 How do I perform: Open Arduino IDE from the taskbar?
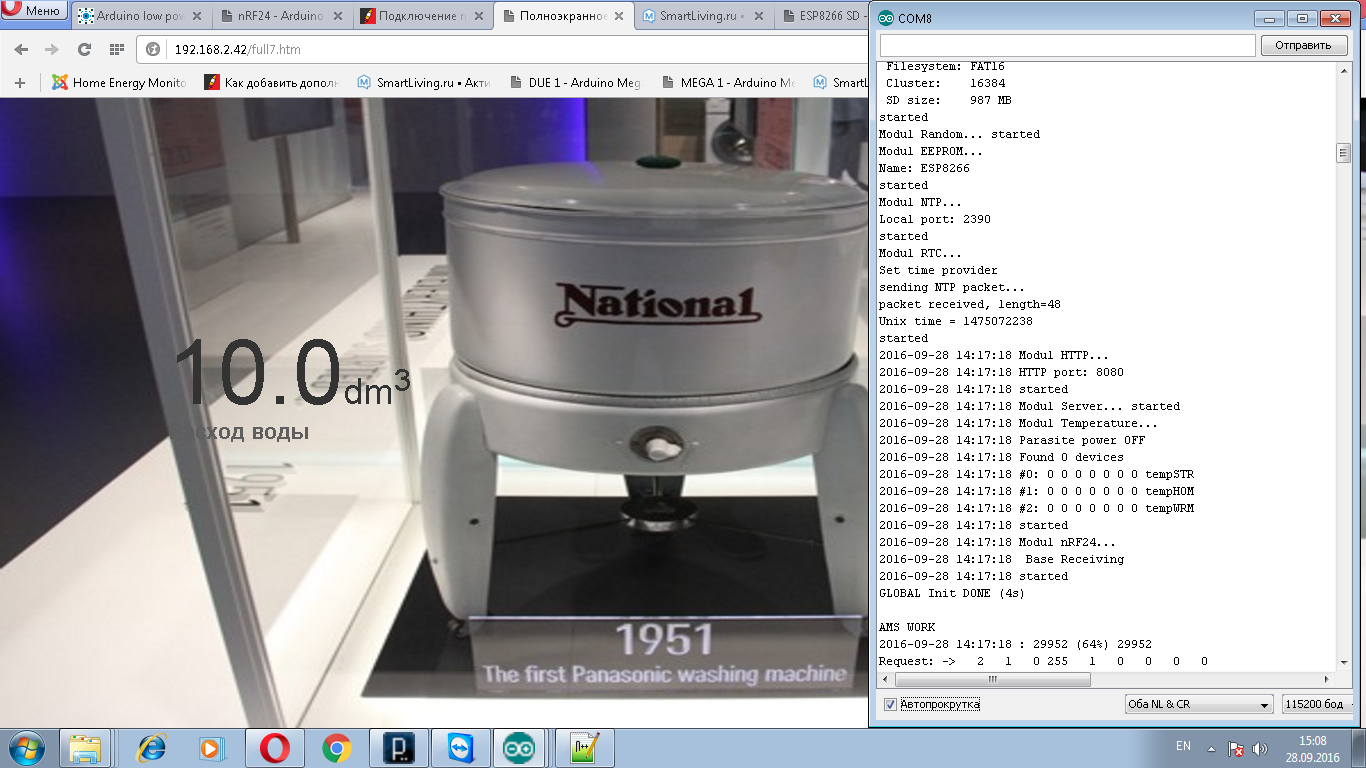519,748
